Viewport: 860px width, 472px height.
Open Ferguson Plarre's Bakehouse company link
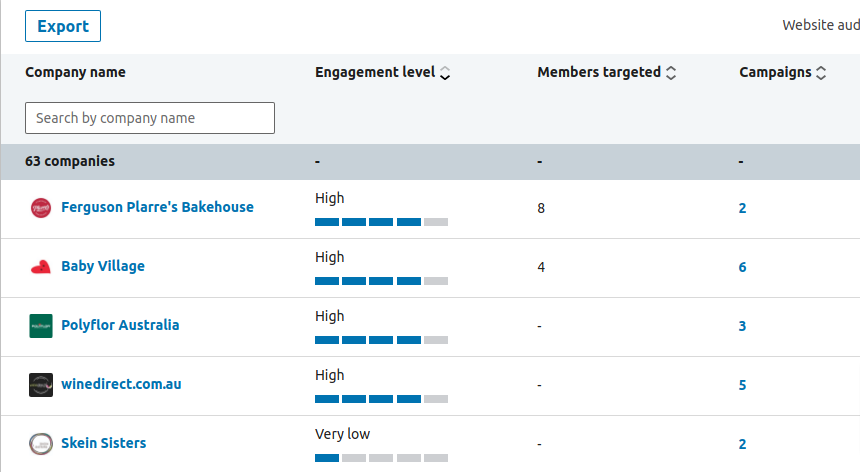157,207
